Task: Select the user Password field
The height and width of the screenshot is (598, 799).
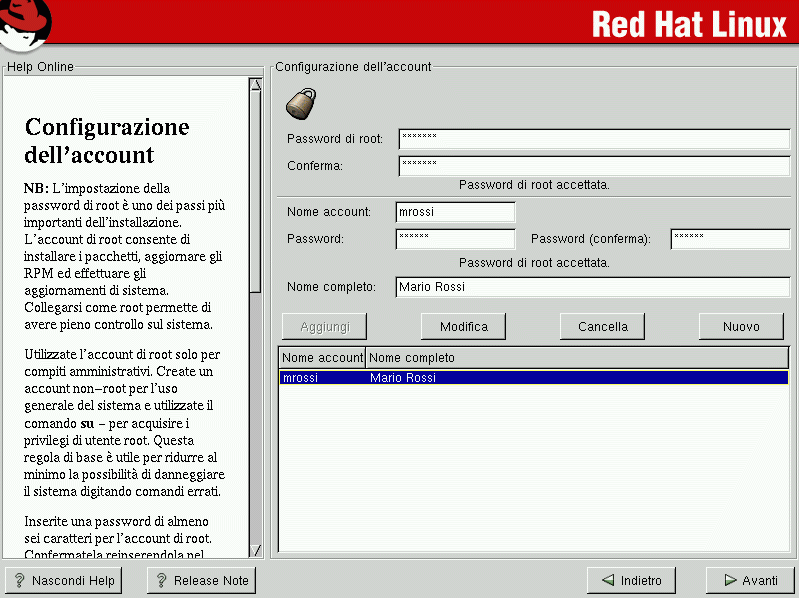Action: 455,239
